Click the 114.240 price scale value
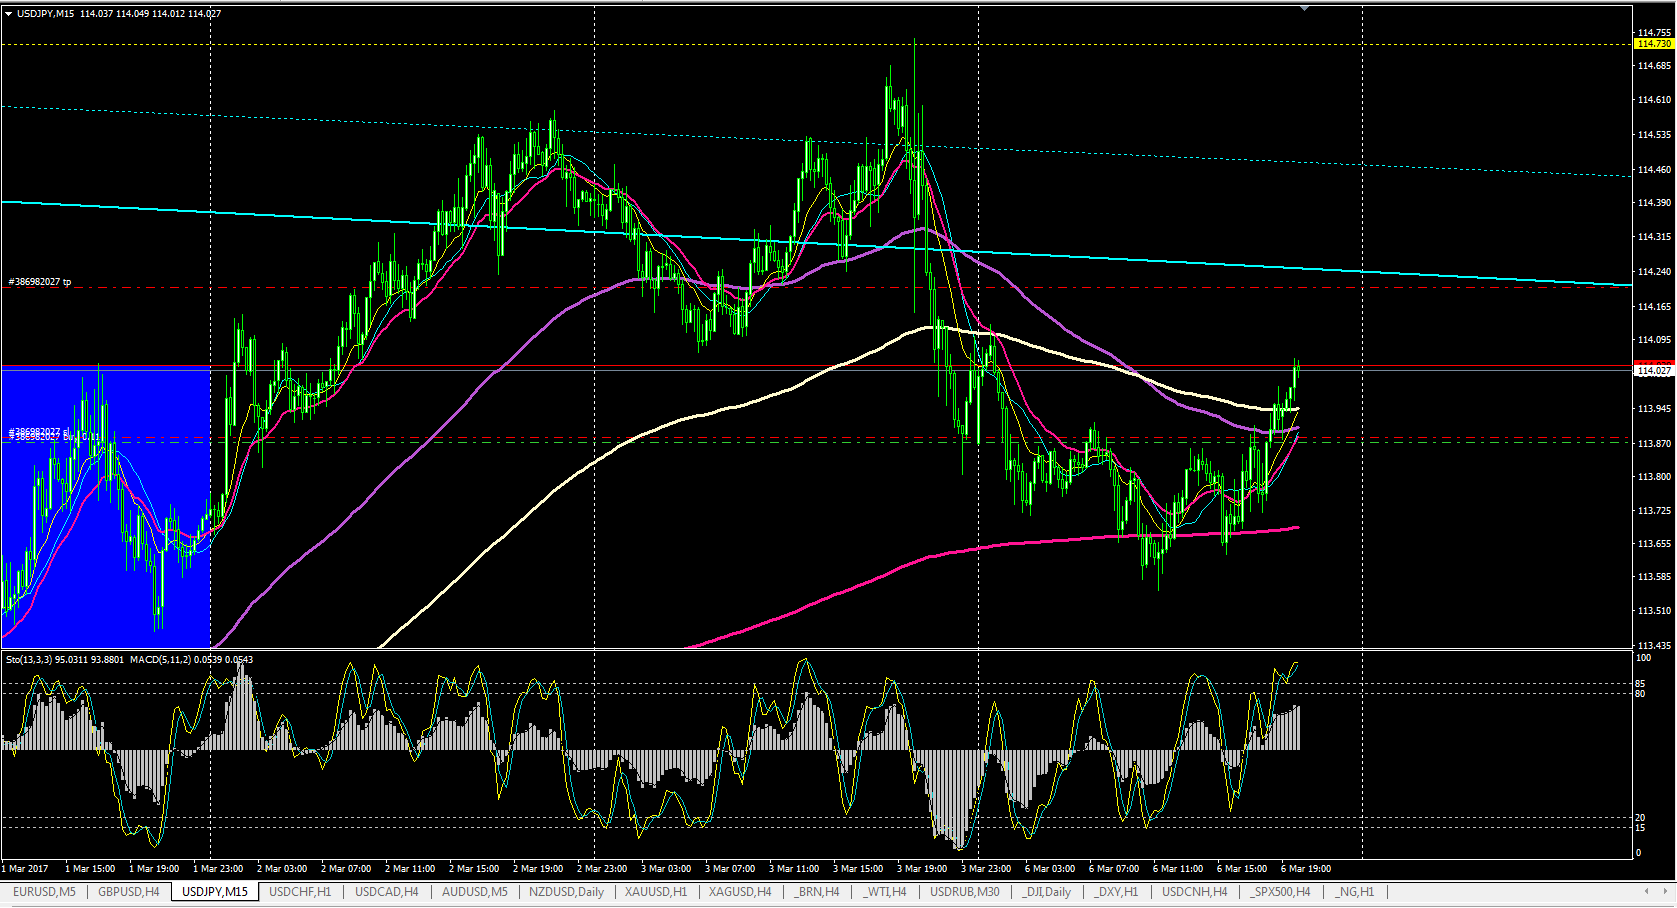Screen dimensions: 1677x908 (1654, 272)
